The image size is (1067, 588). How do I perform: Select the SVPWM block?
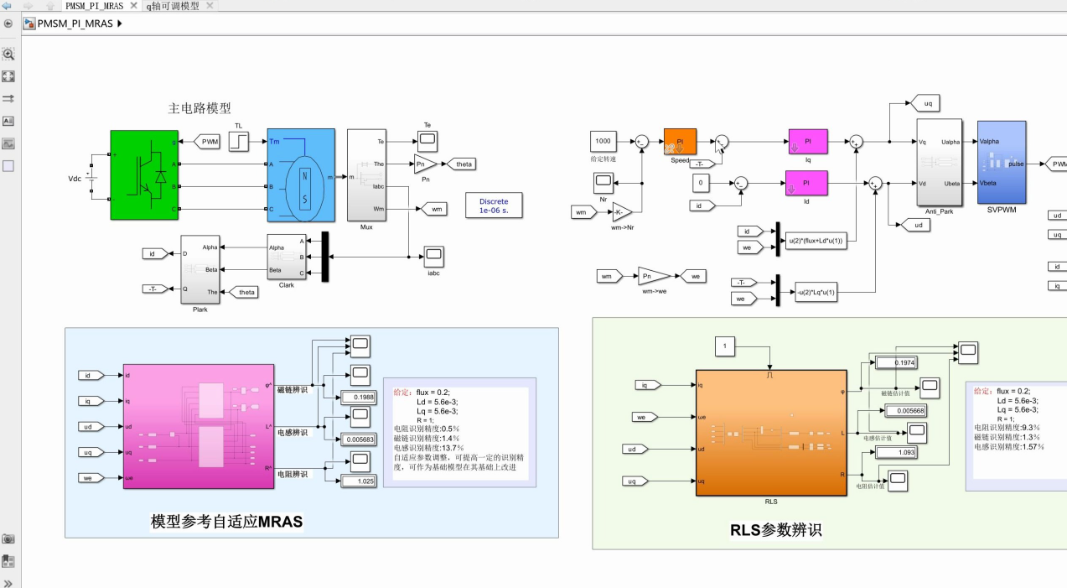(x=1001, y=162)
